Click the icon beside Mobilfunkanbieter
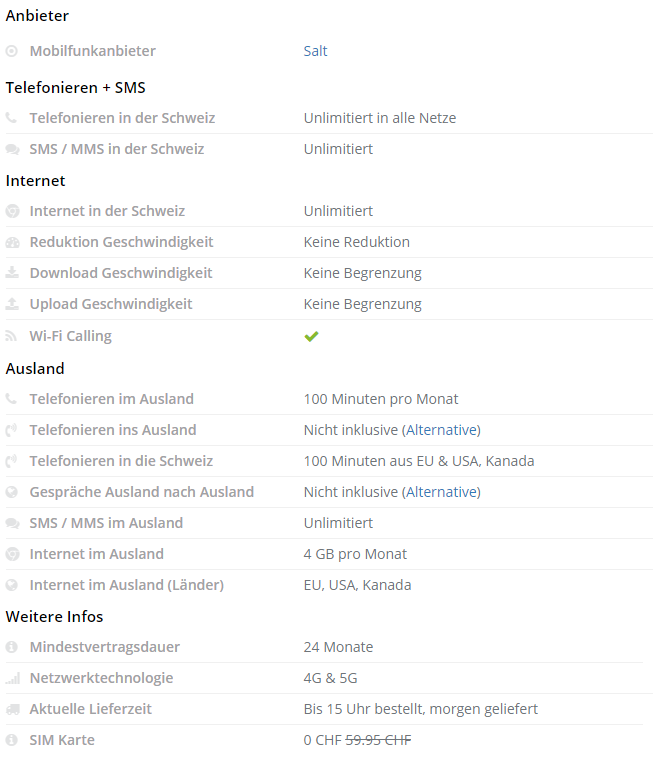Screen dimensions: 653x774 click(x=12, y=51)
